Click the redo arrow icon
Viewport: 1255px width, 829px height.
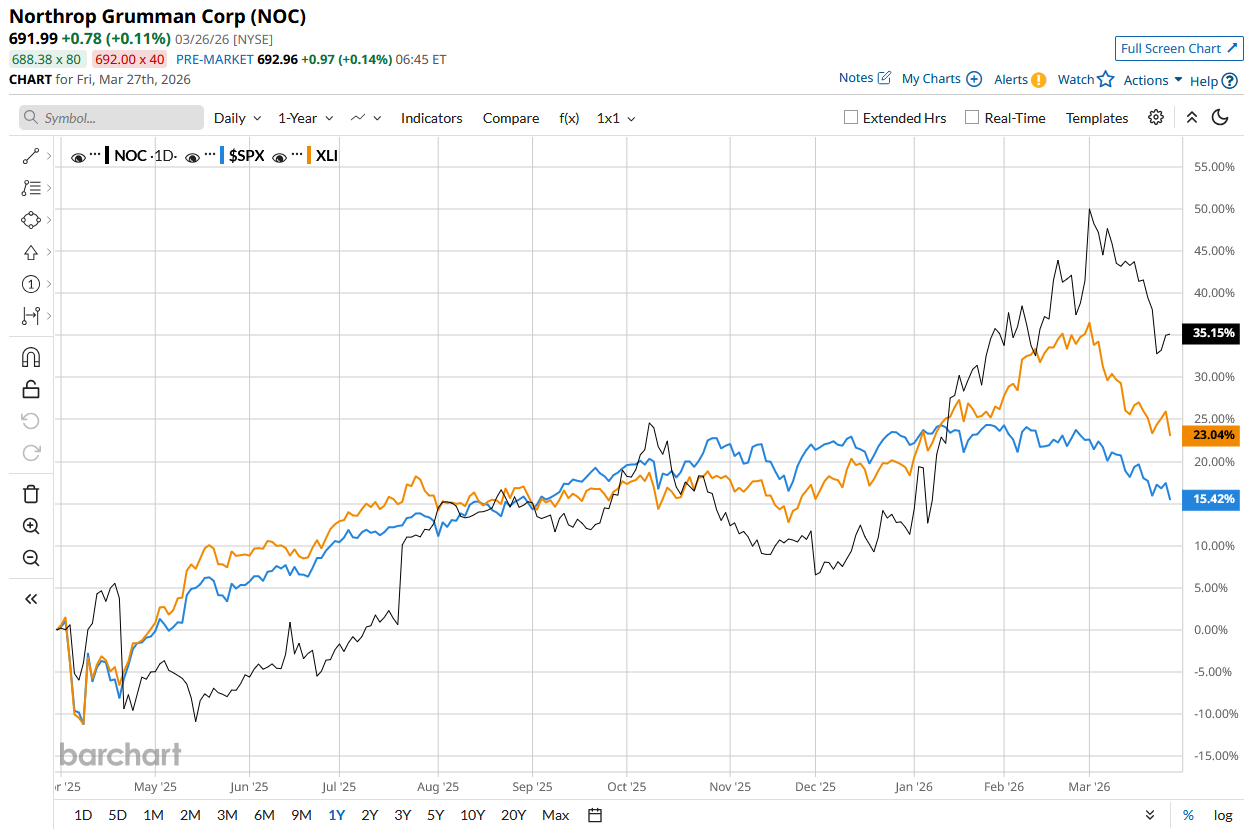[30, 453]
